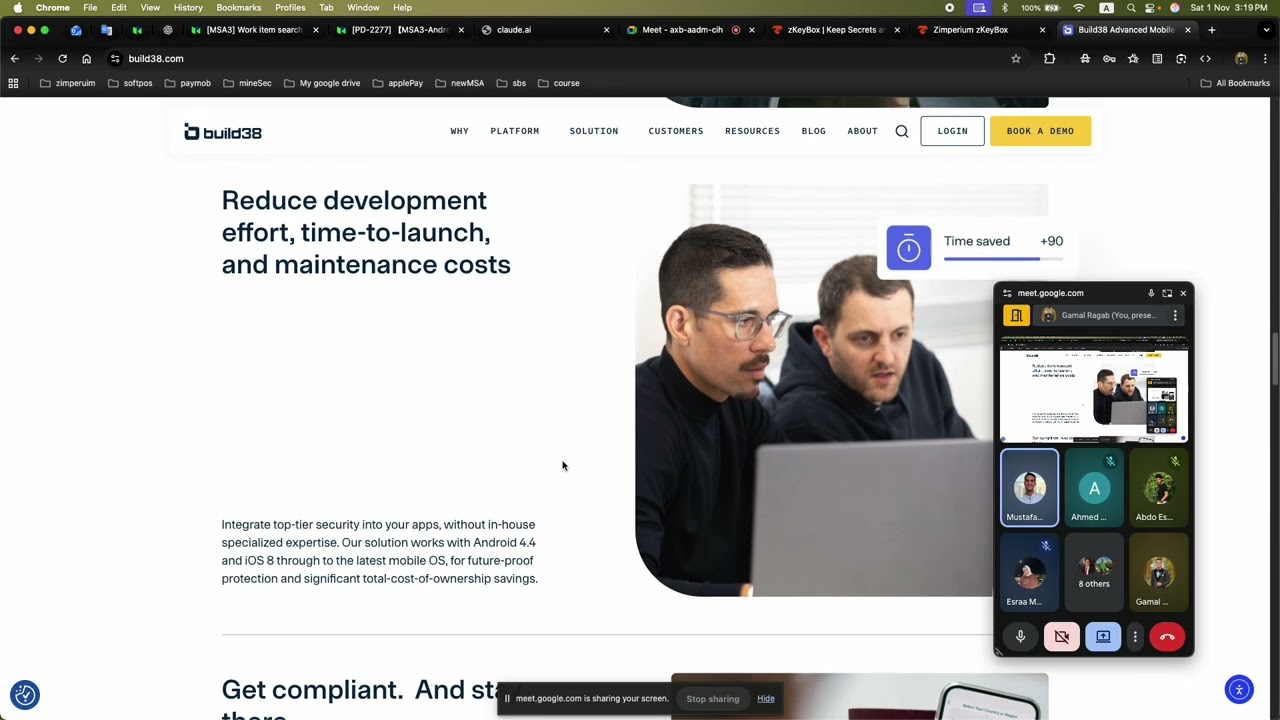
Task: Select the Ahmed participant tile
Action: (1094, 488)
